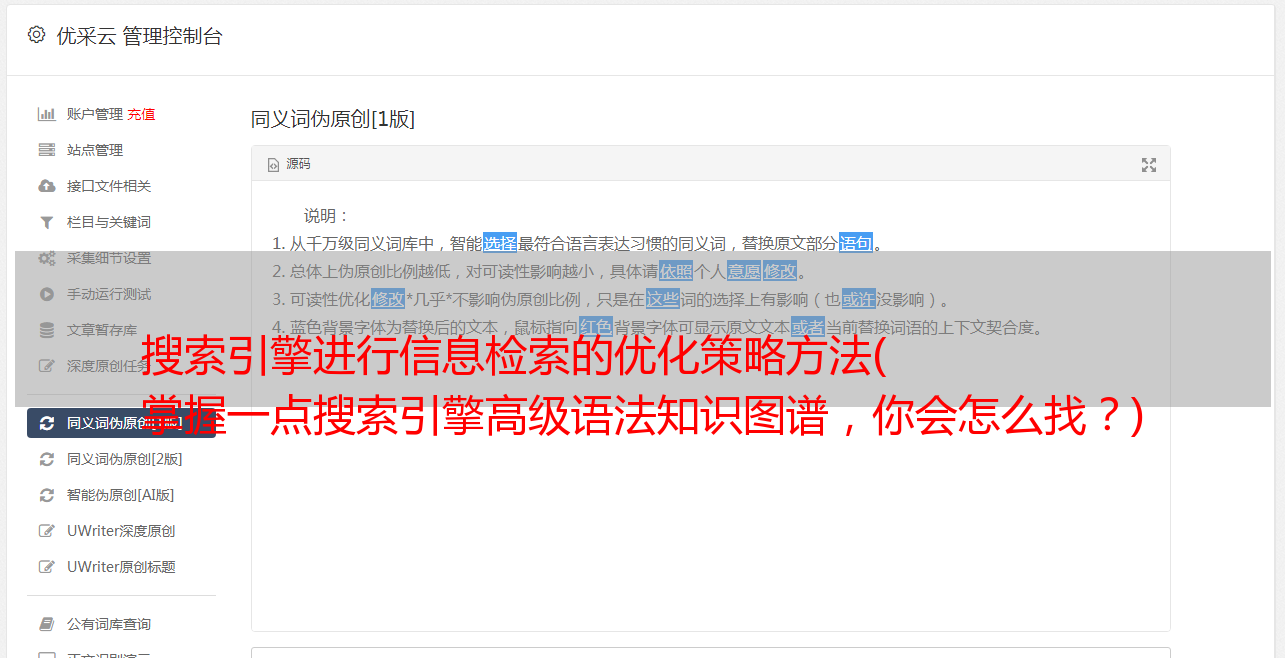Click the play circle icon for 手动运行测试

pos(46,294)
